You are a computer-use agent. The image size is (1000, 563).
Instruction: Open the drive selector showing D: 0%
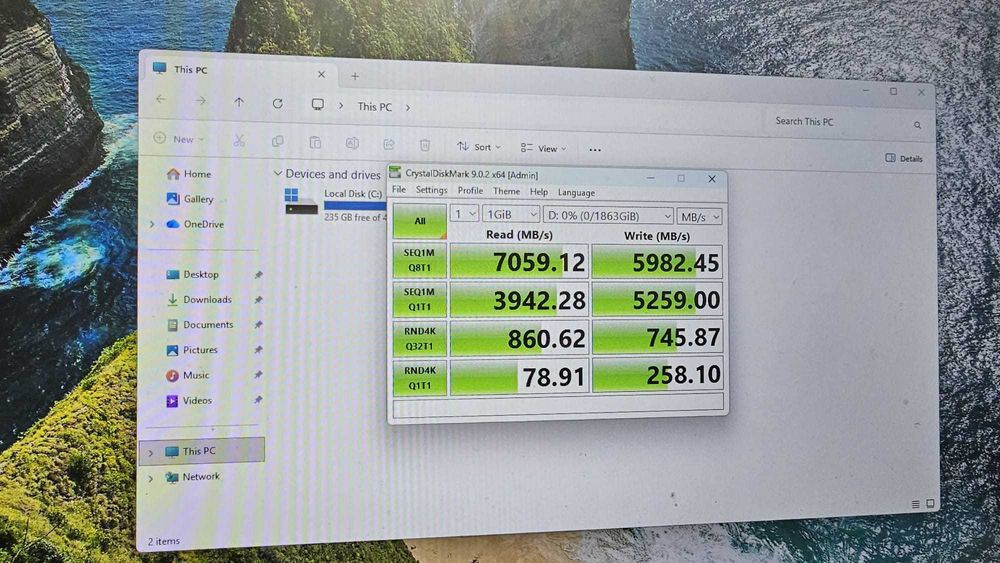point(608,216)
